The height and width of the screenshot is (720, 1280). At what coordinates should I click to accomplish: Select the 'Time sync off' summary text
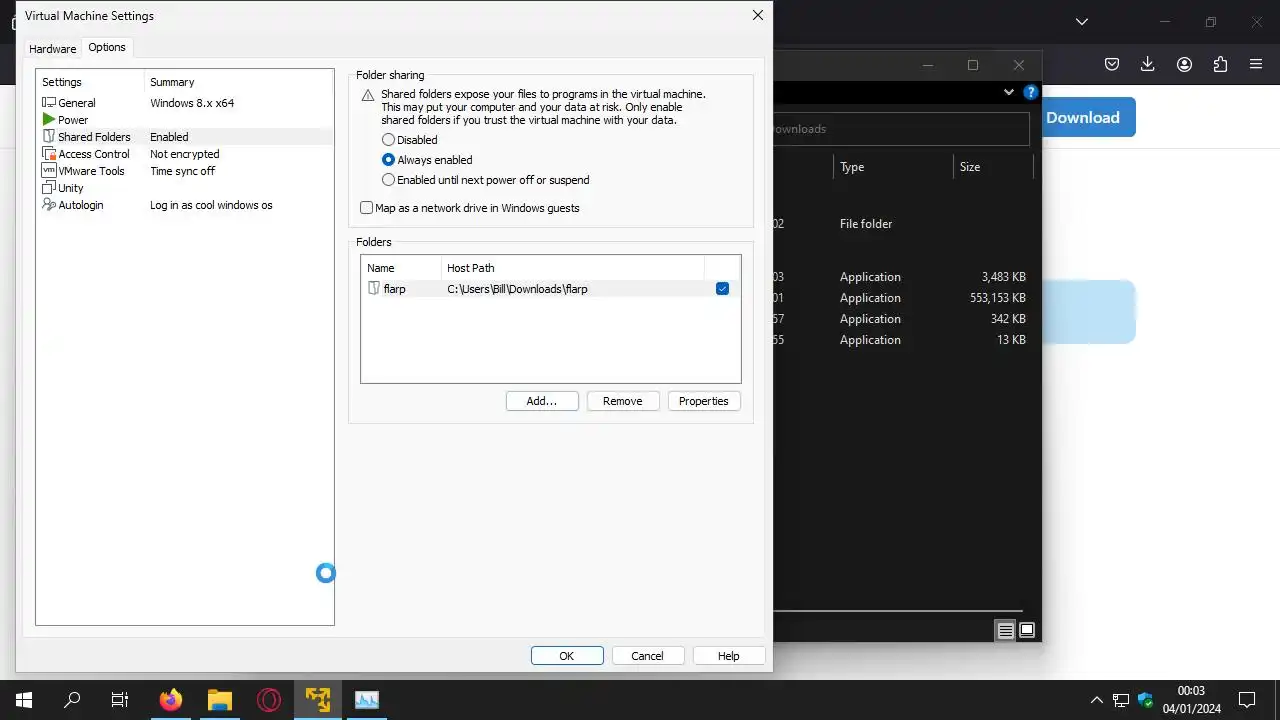click(183, 171)
